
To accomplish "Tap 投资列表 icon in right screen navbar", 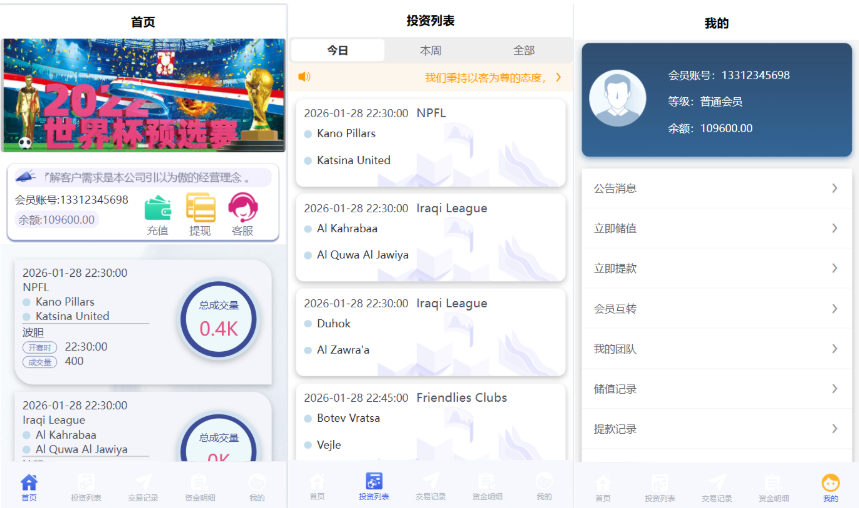I will pyautogui.click(x=660, y=483).
